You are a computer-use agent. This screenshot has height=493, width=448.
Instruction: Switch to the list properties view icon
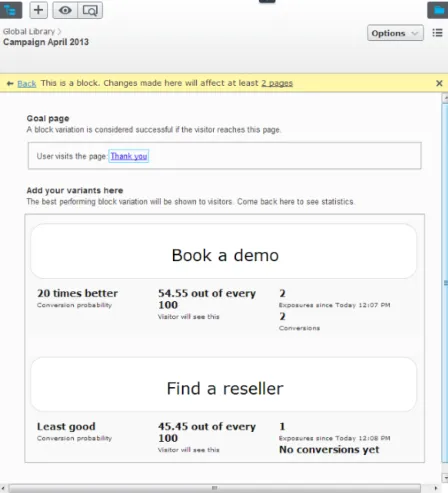pyautogui.click(x=437, y=33)
